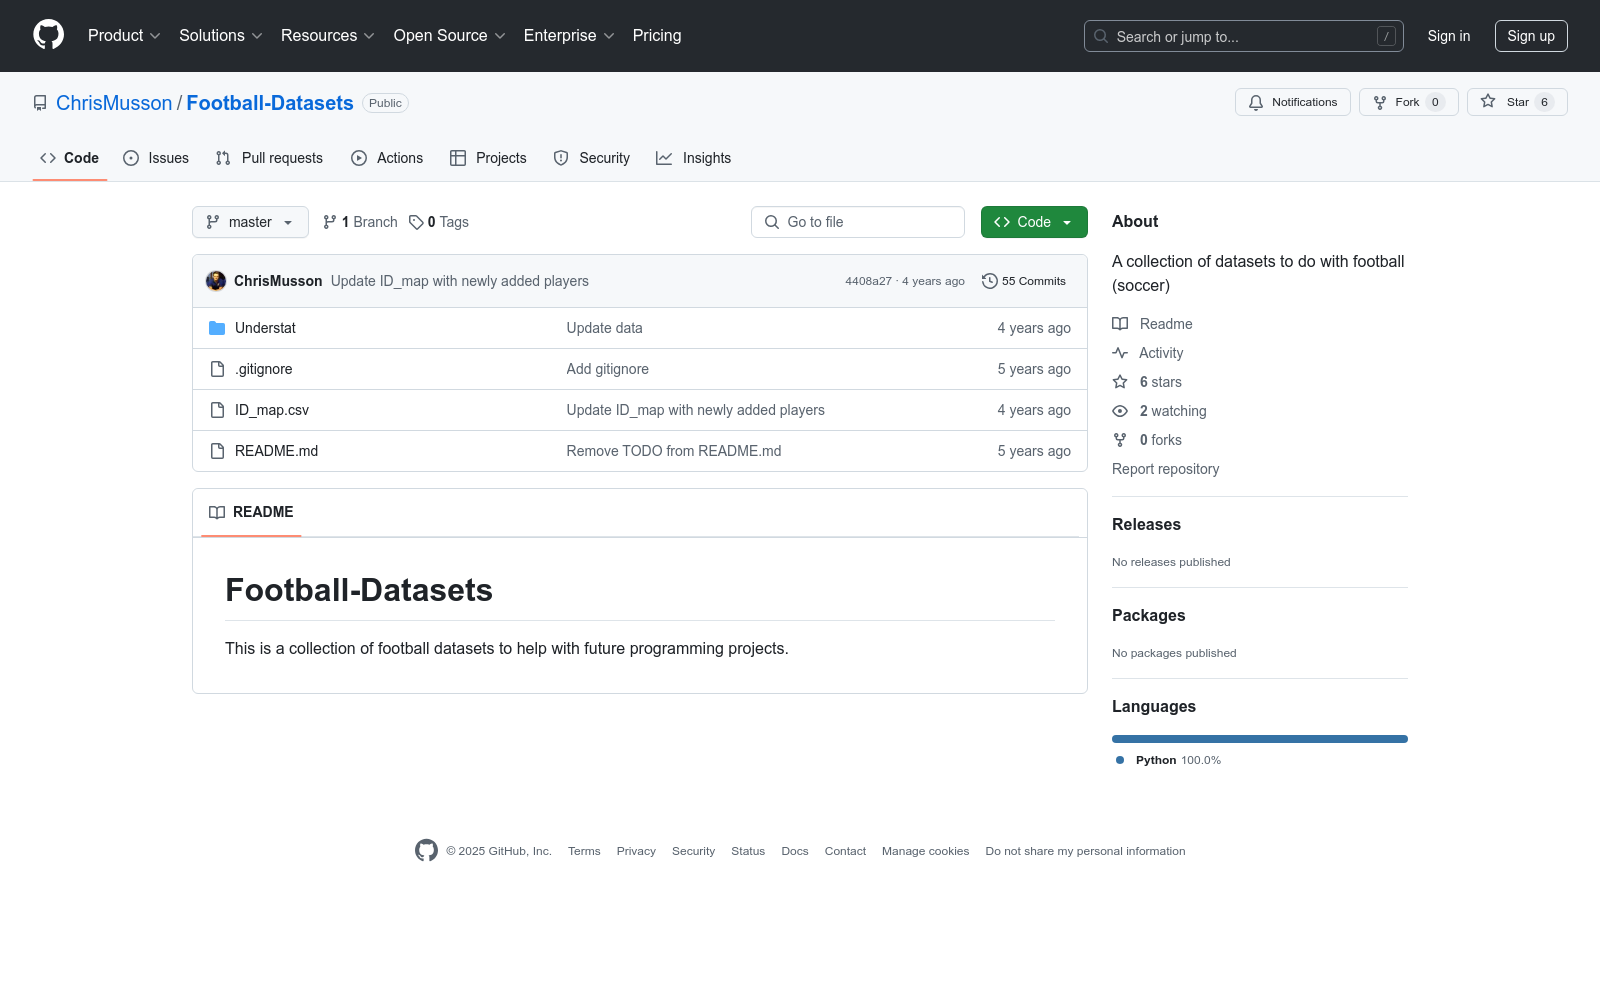The width and height of the screenshot is (1600, 1000).
Task: Click the README book icon in file viewer
Action: click(x=217, y=512)
